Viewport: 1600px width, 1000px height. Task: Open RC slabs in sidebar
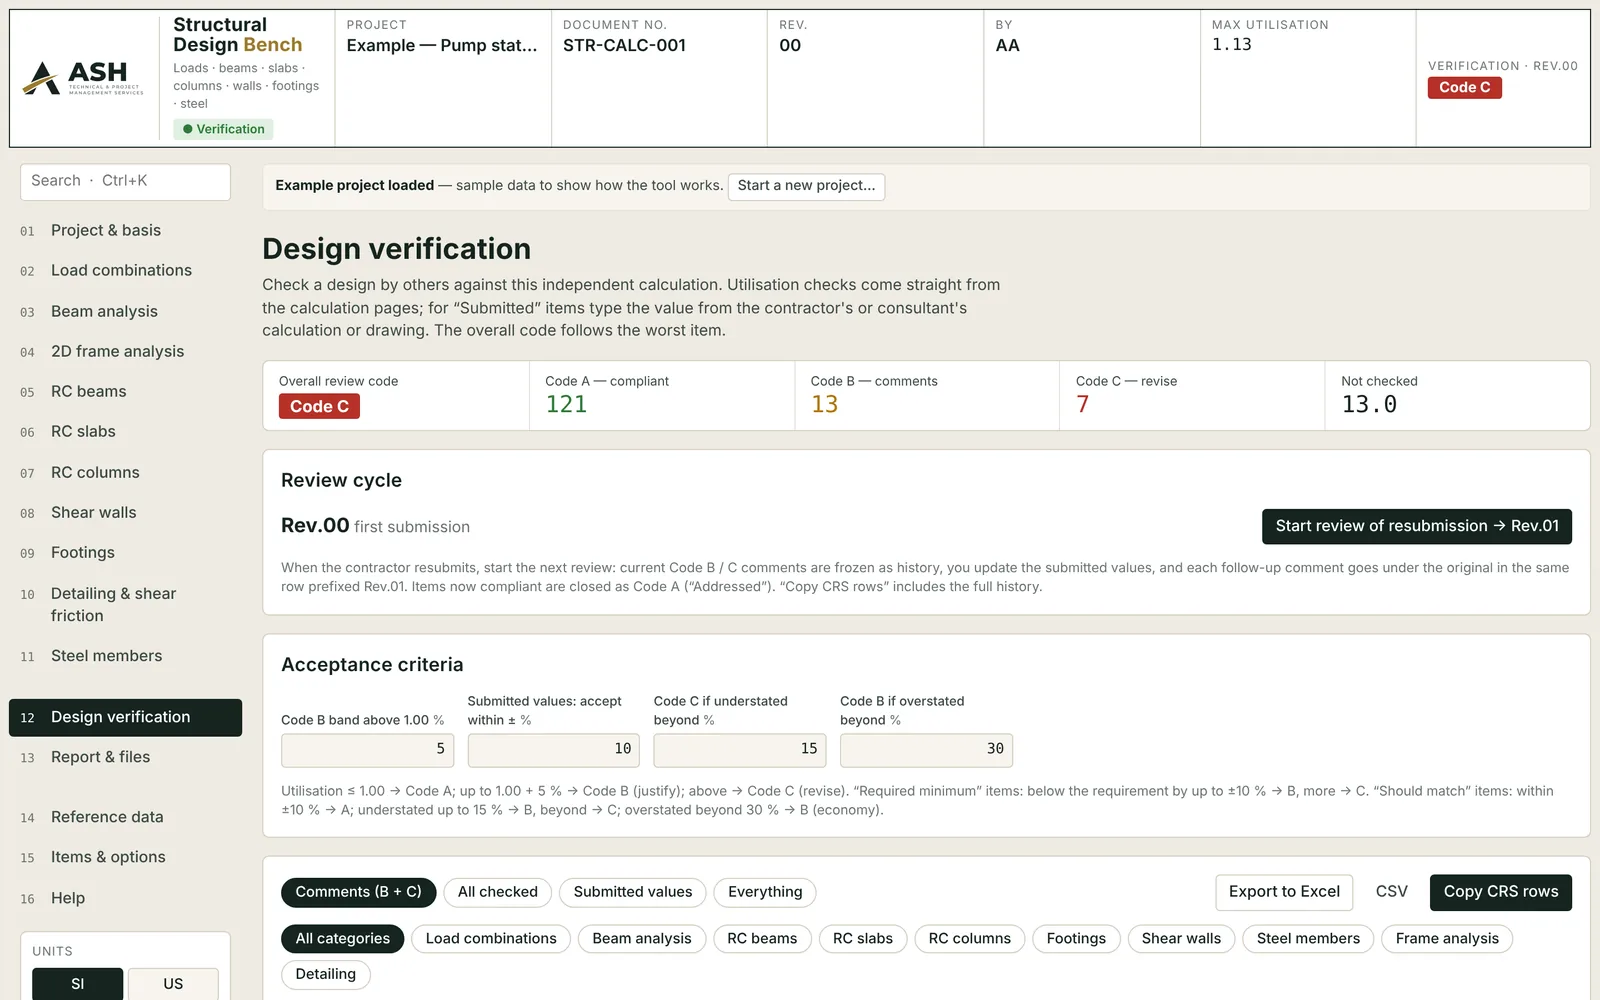(125, 431)
